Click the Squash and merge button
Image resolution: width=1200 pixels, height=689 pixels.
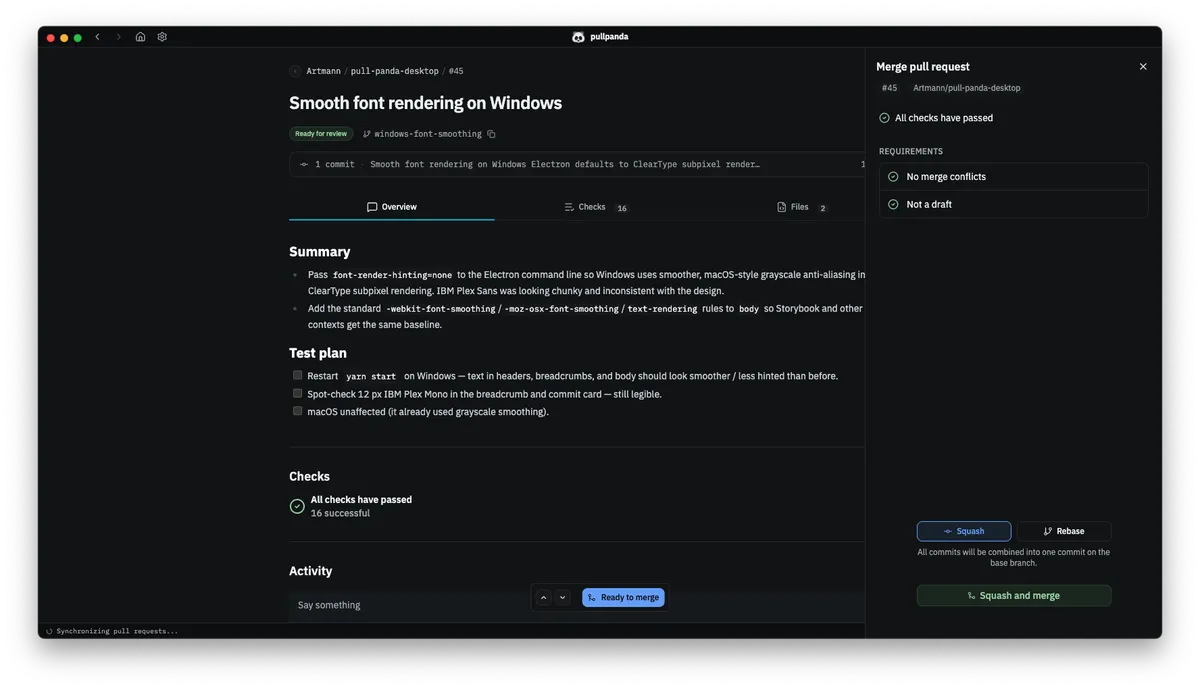[x=1014, y=596]
